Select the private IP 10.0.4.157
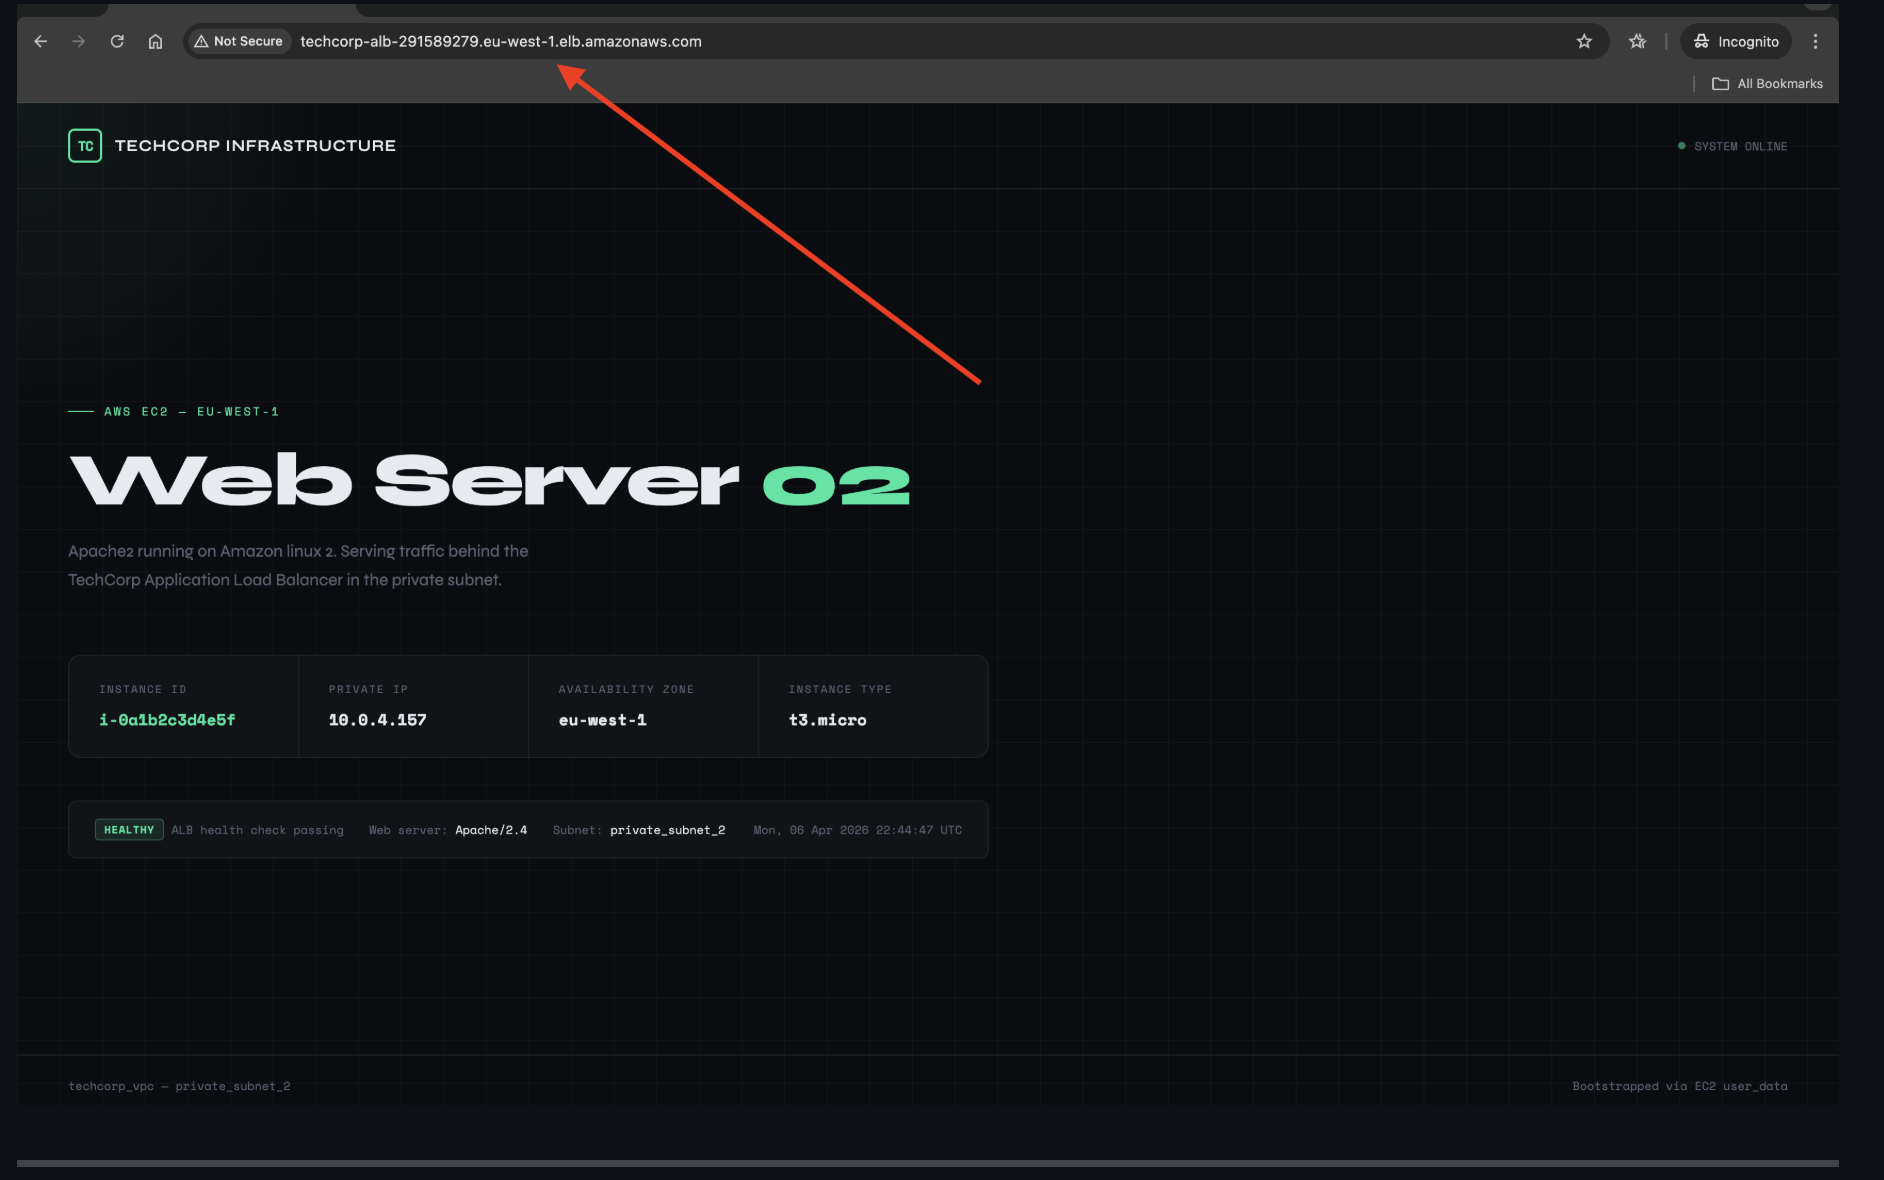1884x1180 pixels. [x=378, y=720]
